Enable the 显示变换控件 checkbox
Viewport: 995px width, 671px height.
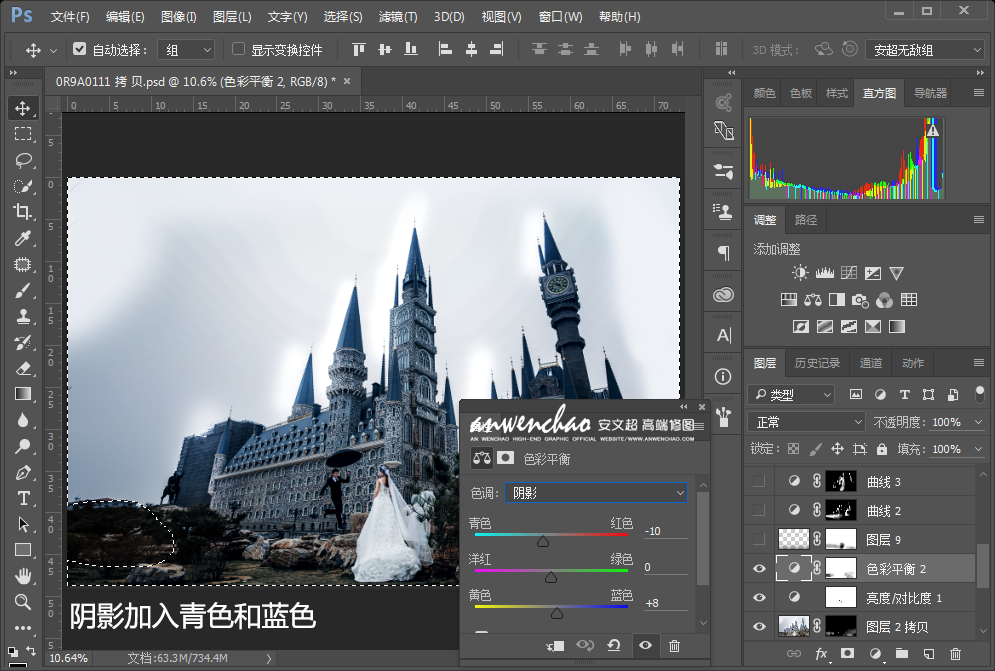coord(239,49)
